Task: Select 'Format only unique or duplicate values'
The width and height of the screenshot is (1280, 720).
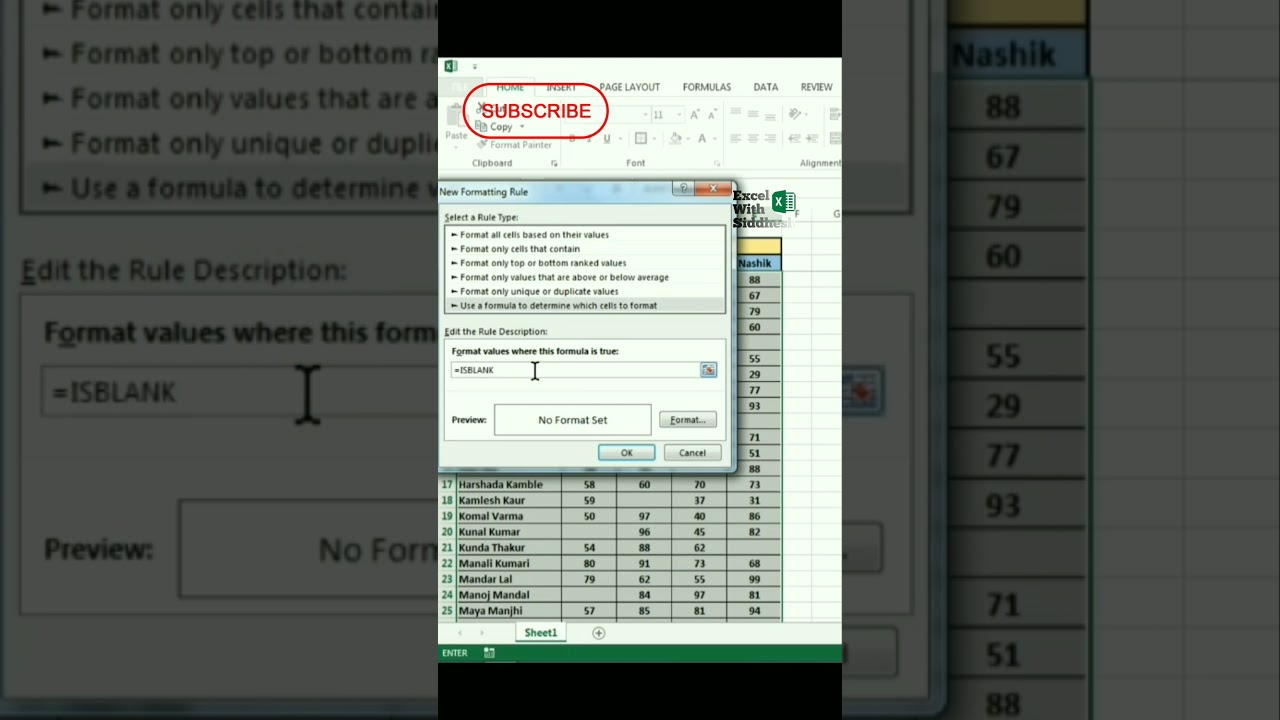Action: (585, 291)
